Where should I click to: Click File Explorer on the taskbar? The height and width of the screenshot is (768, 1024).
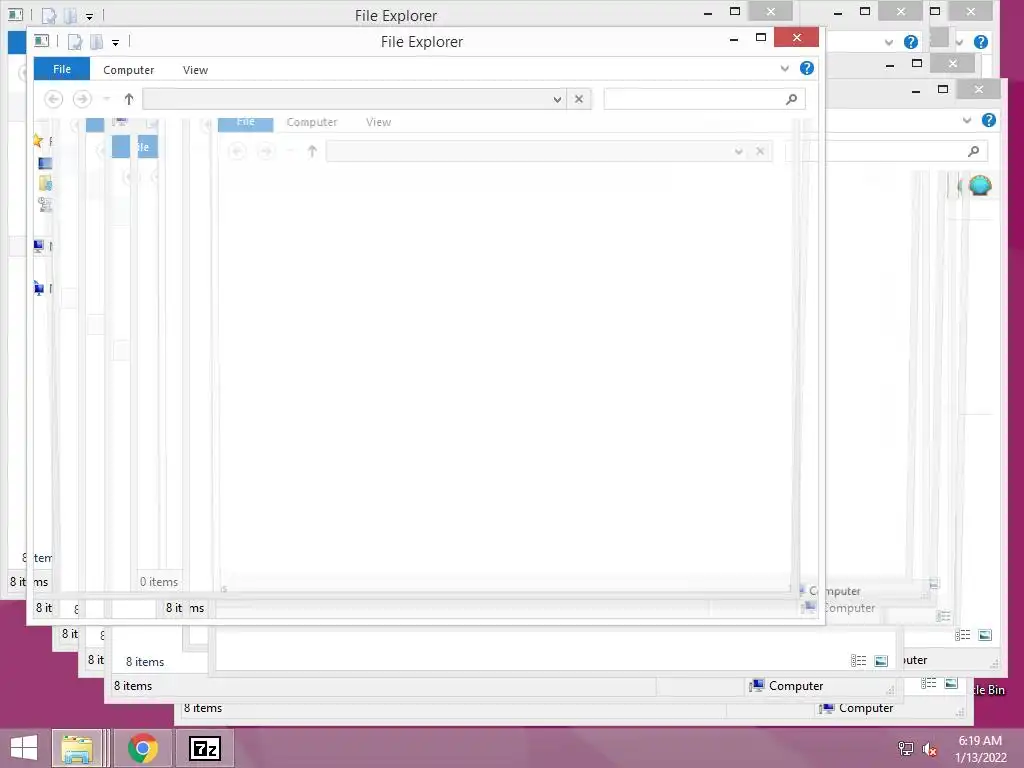coord(76,748)
